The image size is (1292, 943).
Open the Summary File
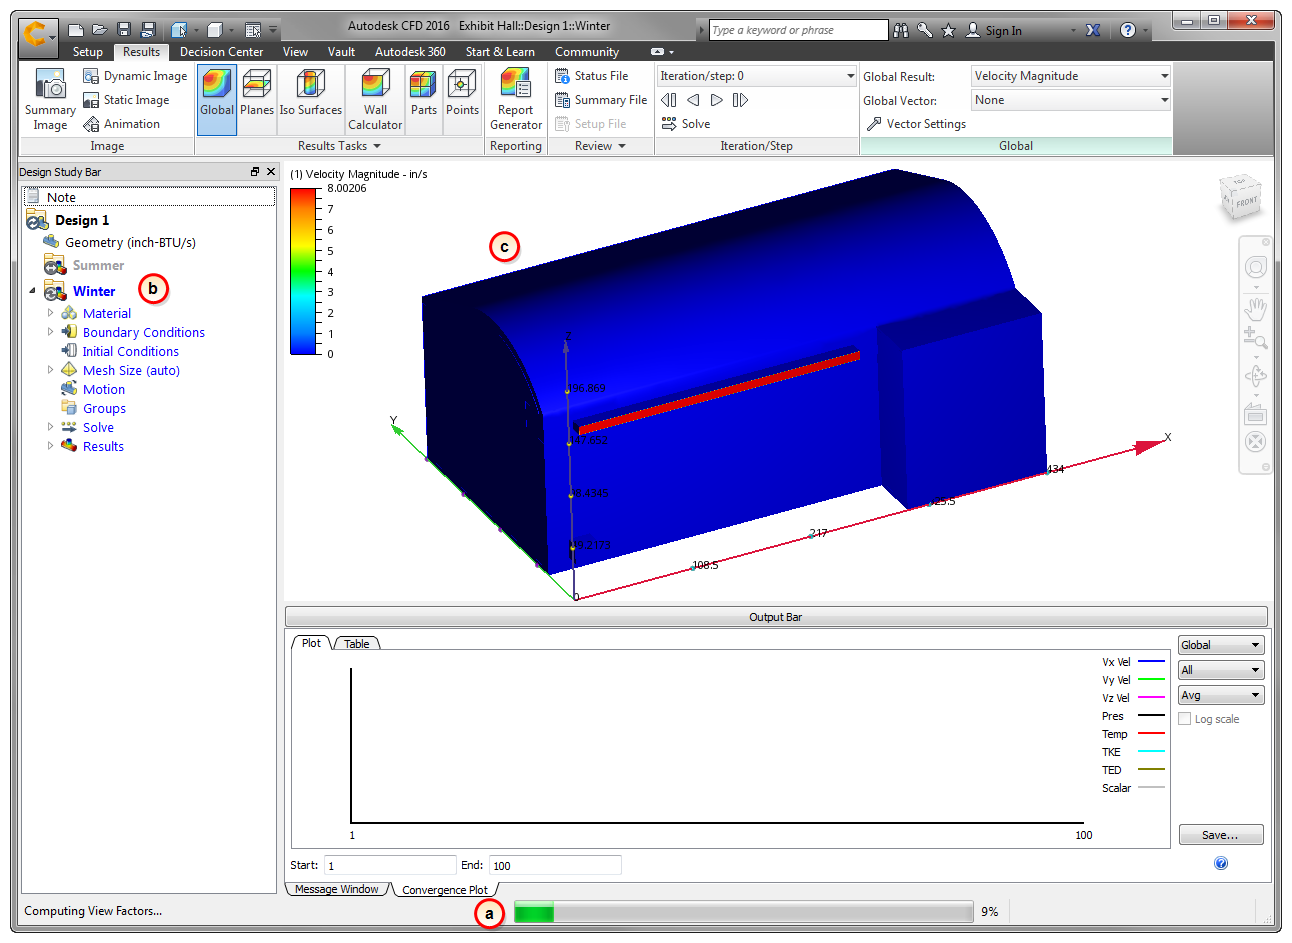pyautogui.click(x=601, y=100)
